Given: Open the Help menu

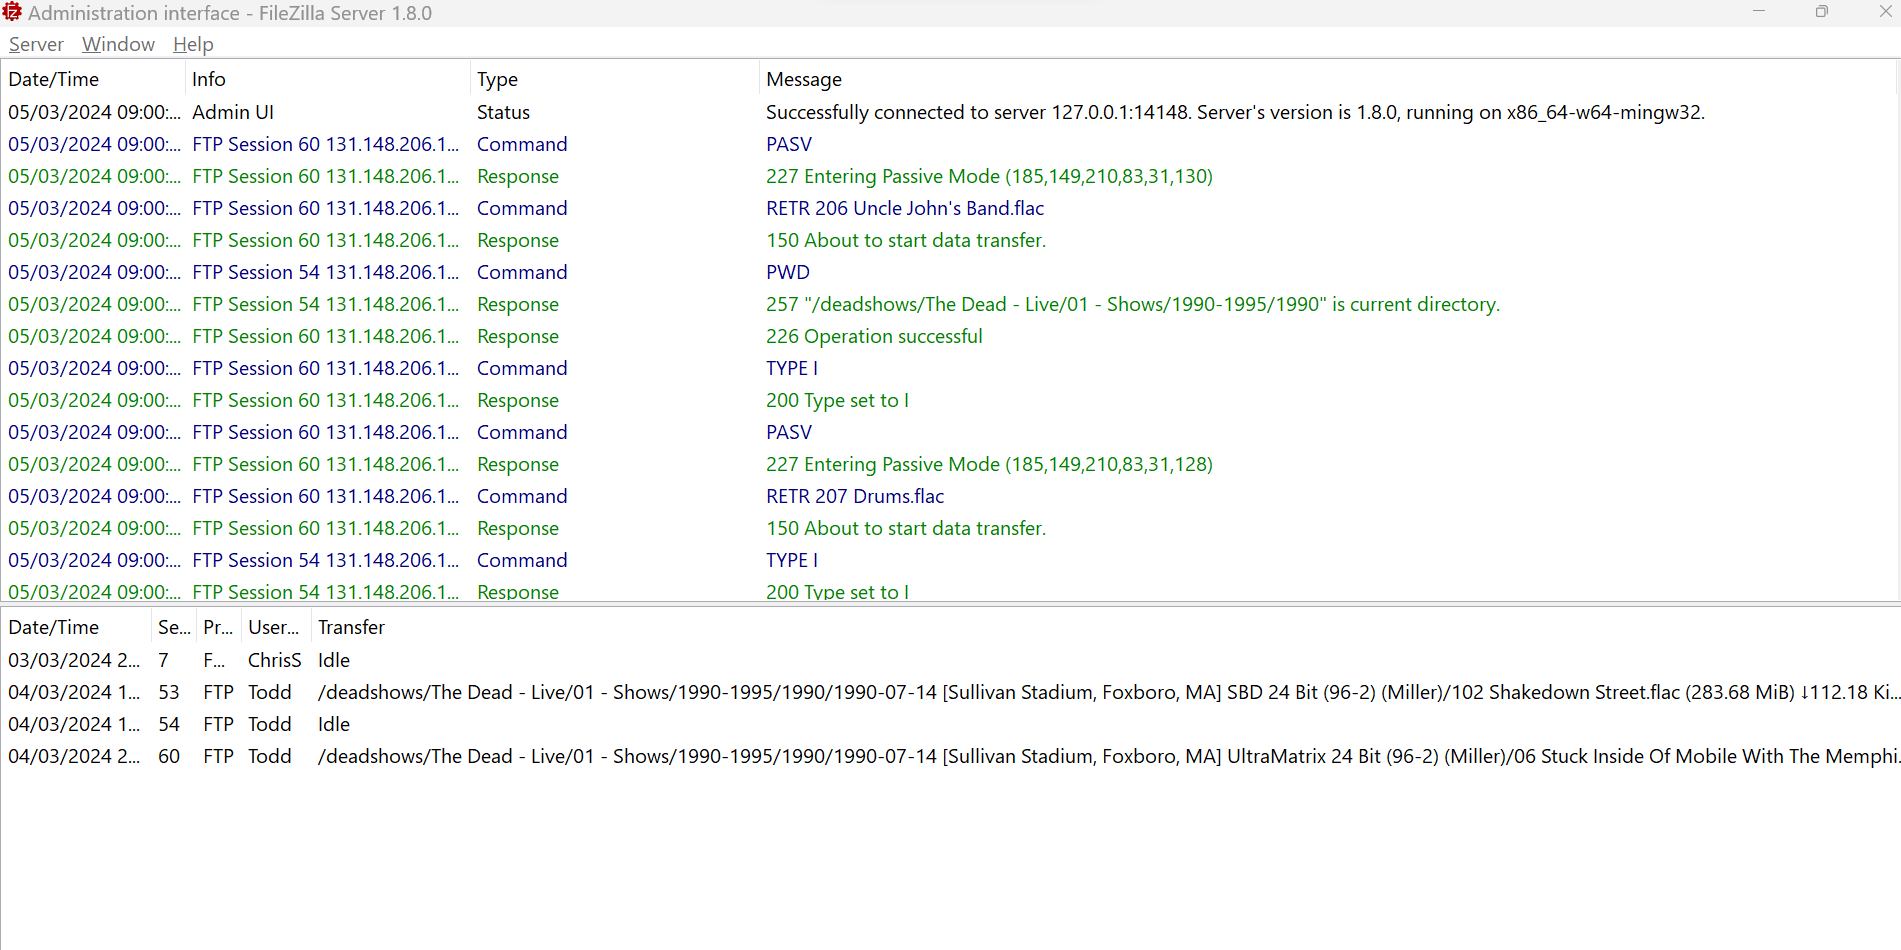Looking at the screenshot, I should coord(193,44).
